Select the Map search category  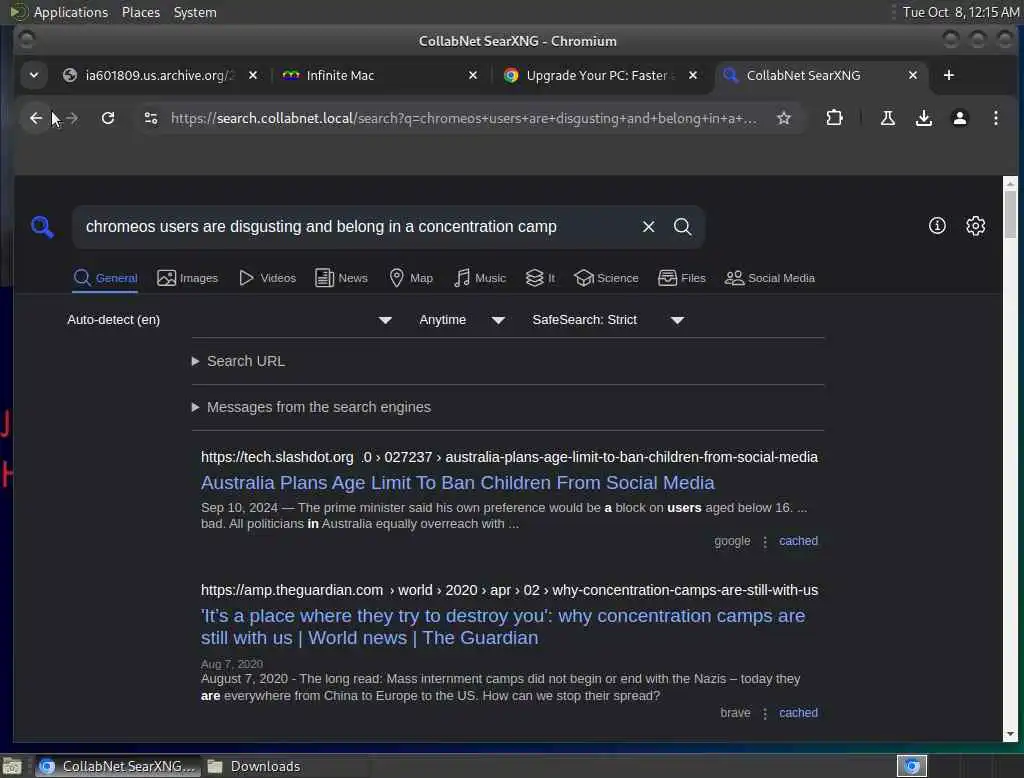(x=411, y=278)
